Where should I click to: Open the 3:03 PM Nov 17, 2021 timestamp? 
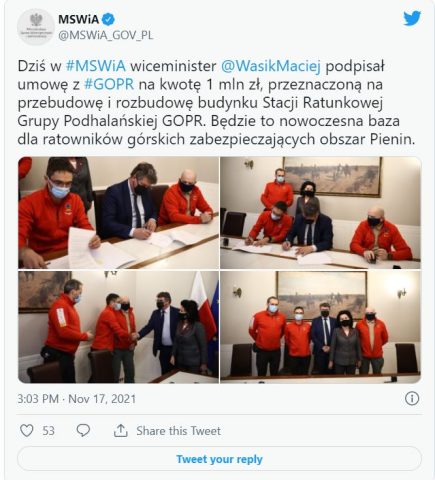77,399
